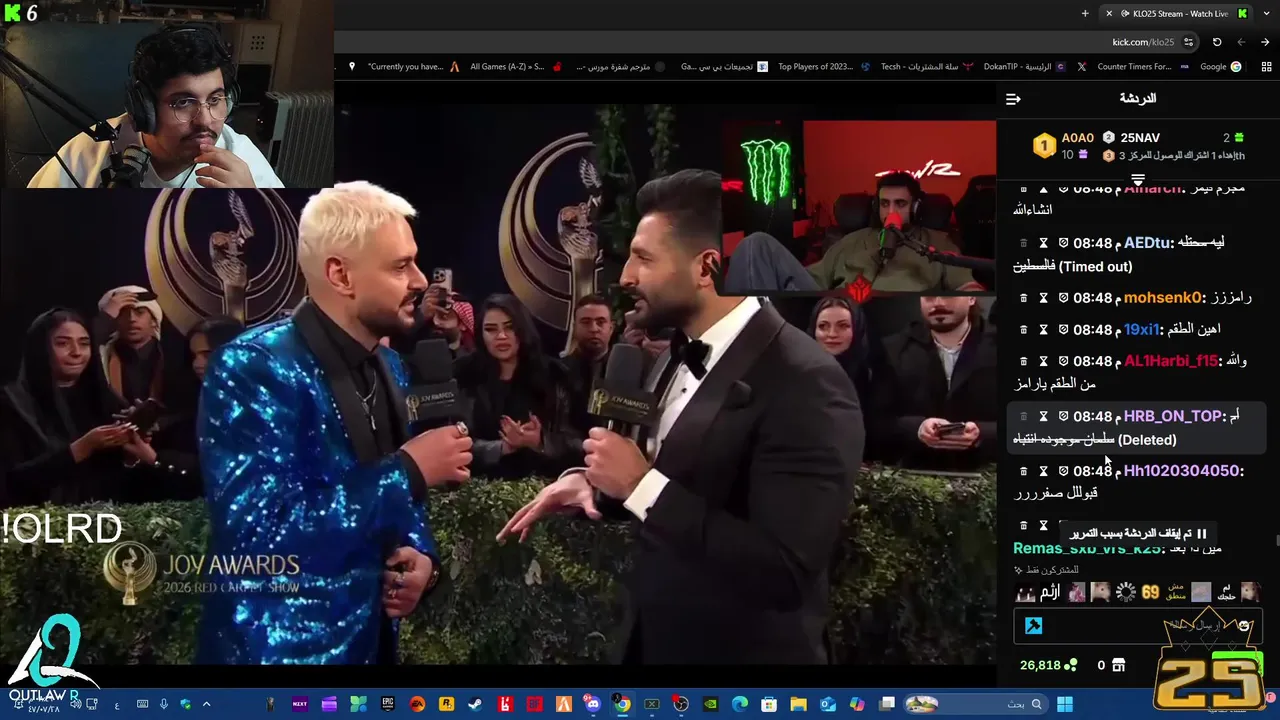Delete AL1Harbi_f15's message via the trash icon
Image resolution: width=1280 pixels, height=720 pixels.
pos(1023,361)
